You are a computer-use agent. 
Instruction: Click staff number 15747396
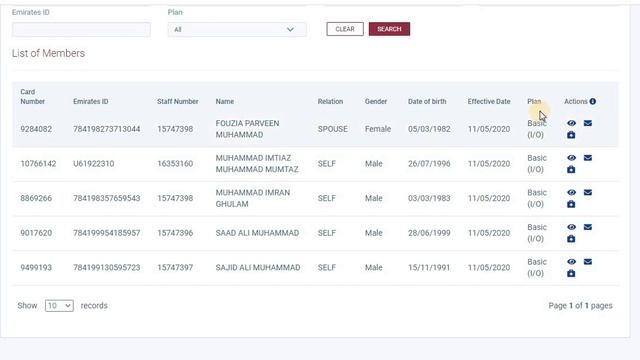pos(175,233)
